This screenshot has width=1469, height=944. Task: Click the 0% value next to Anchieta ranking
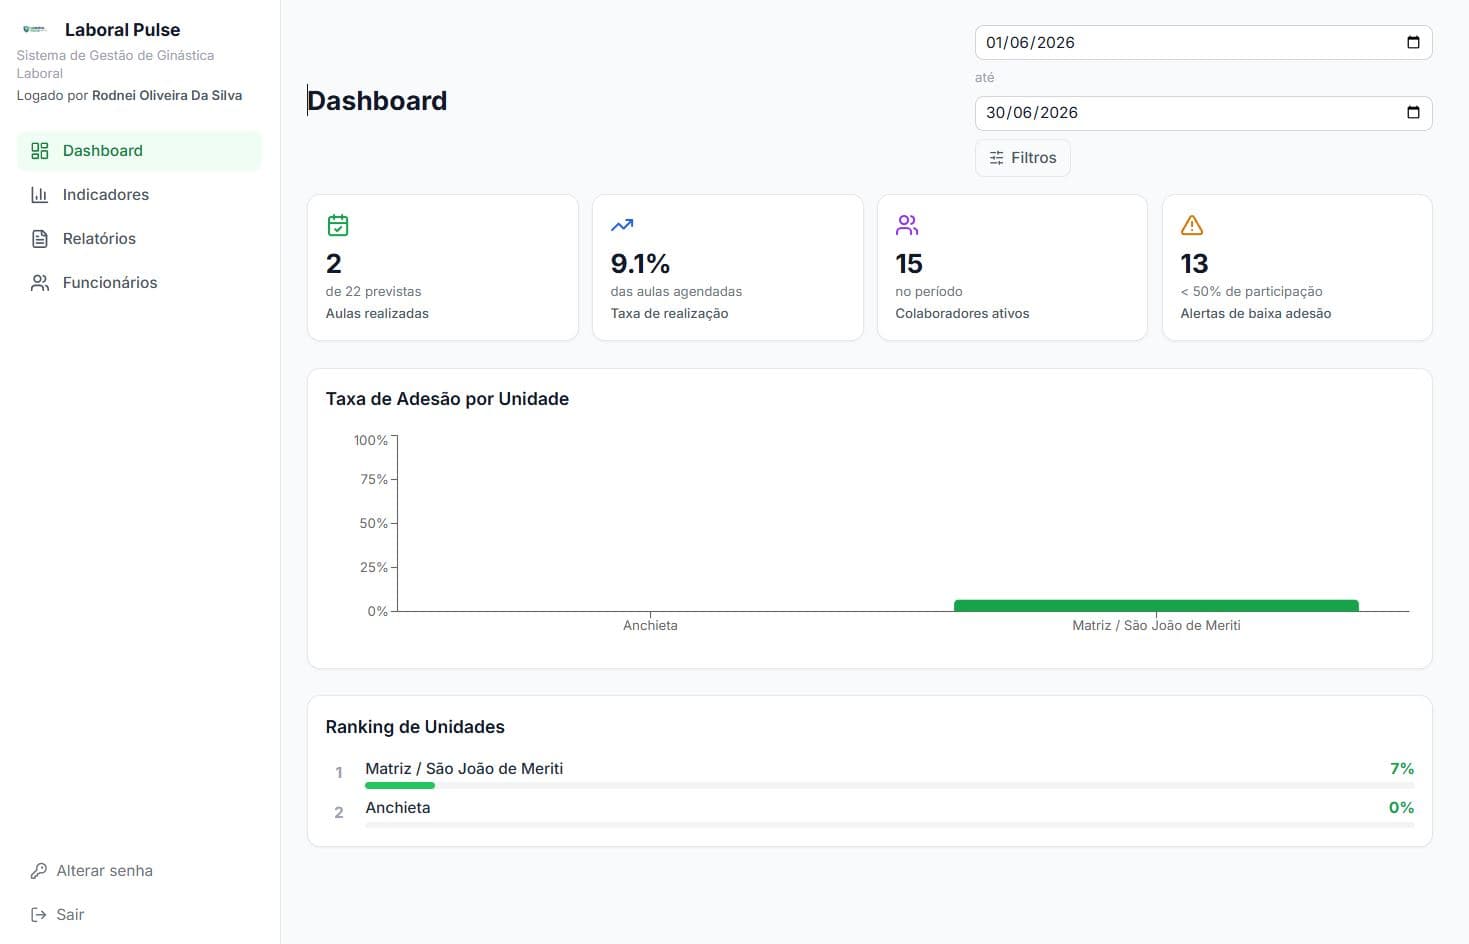(x=1401, y=808)
